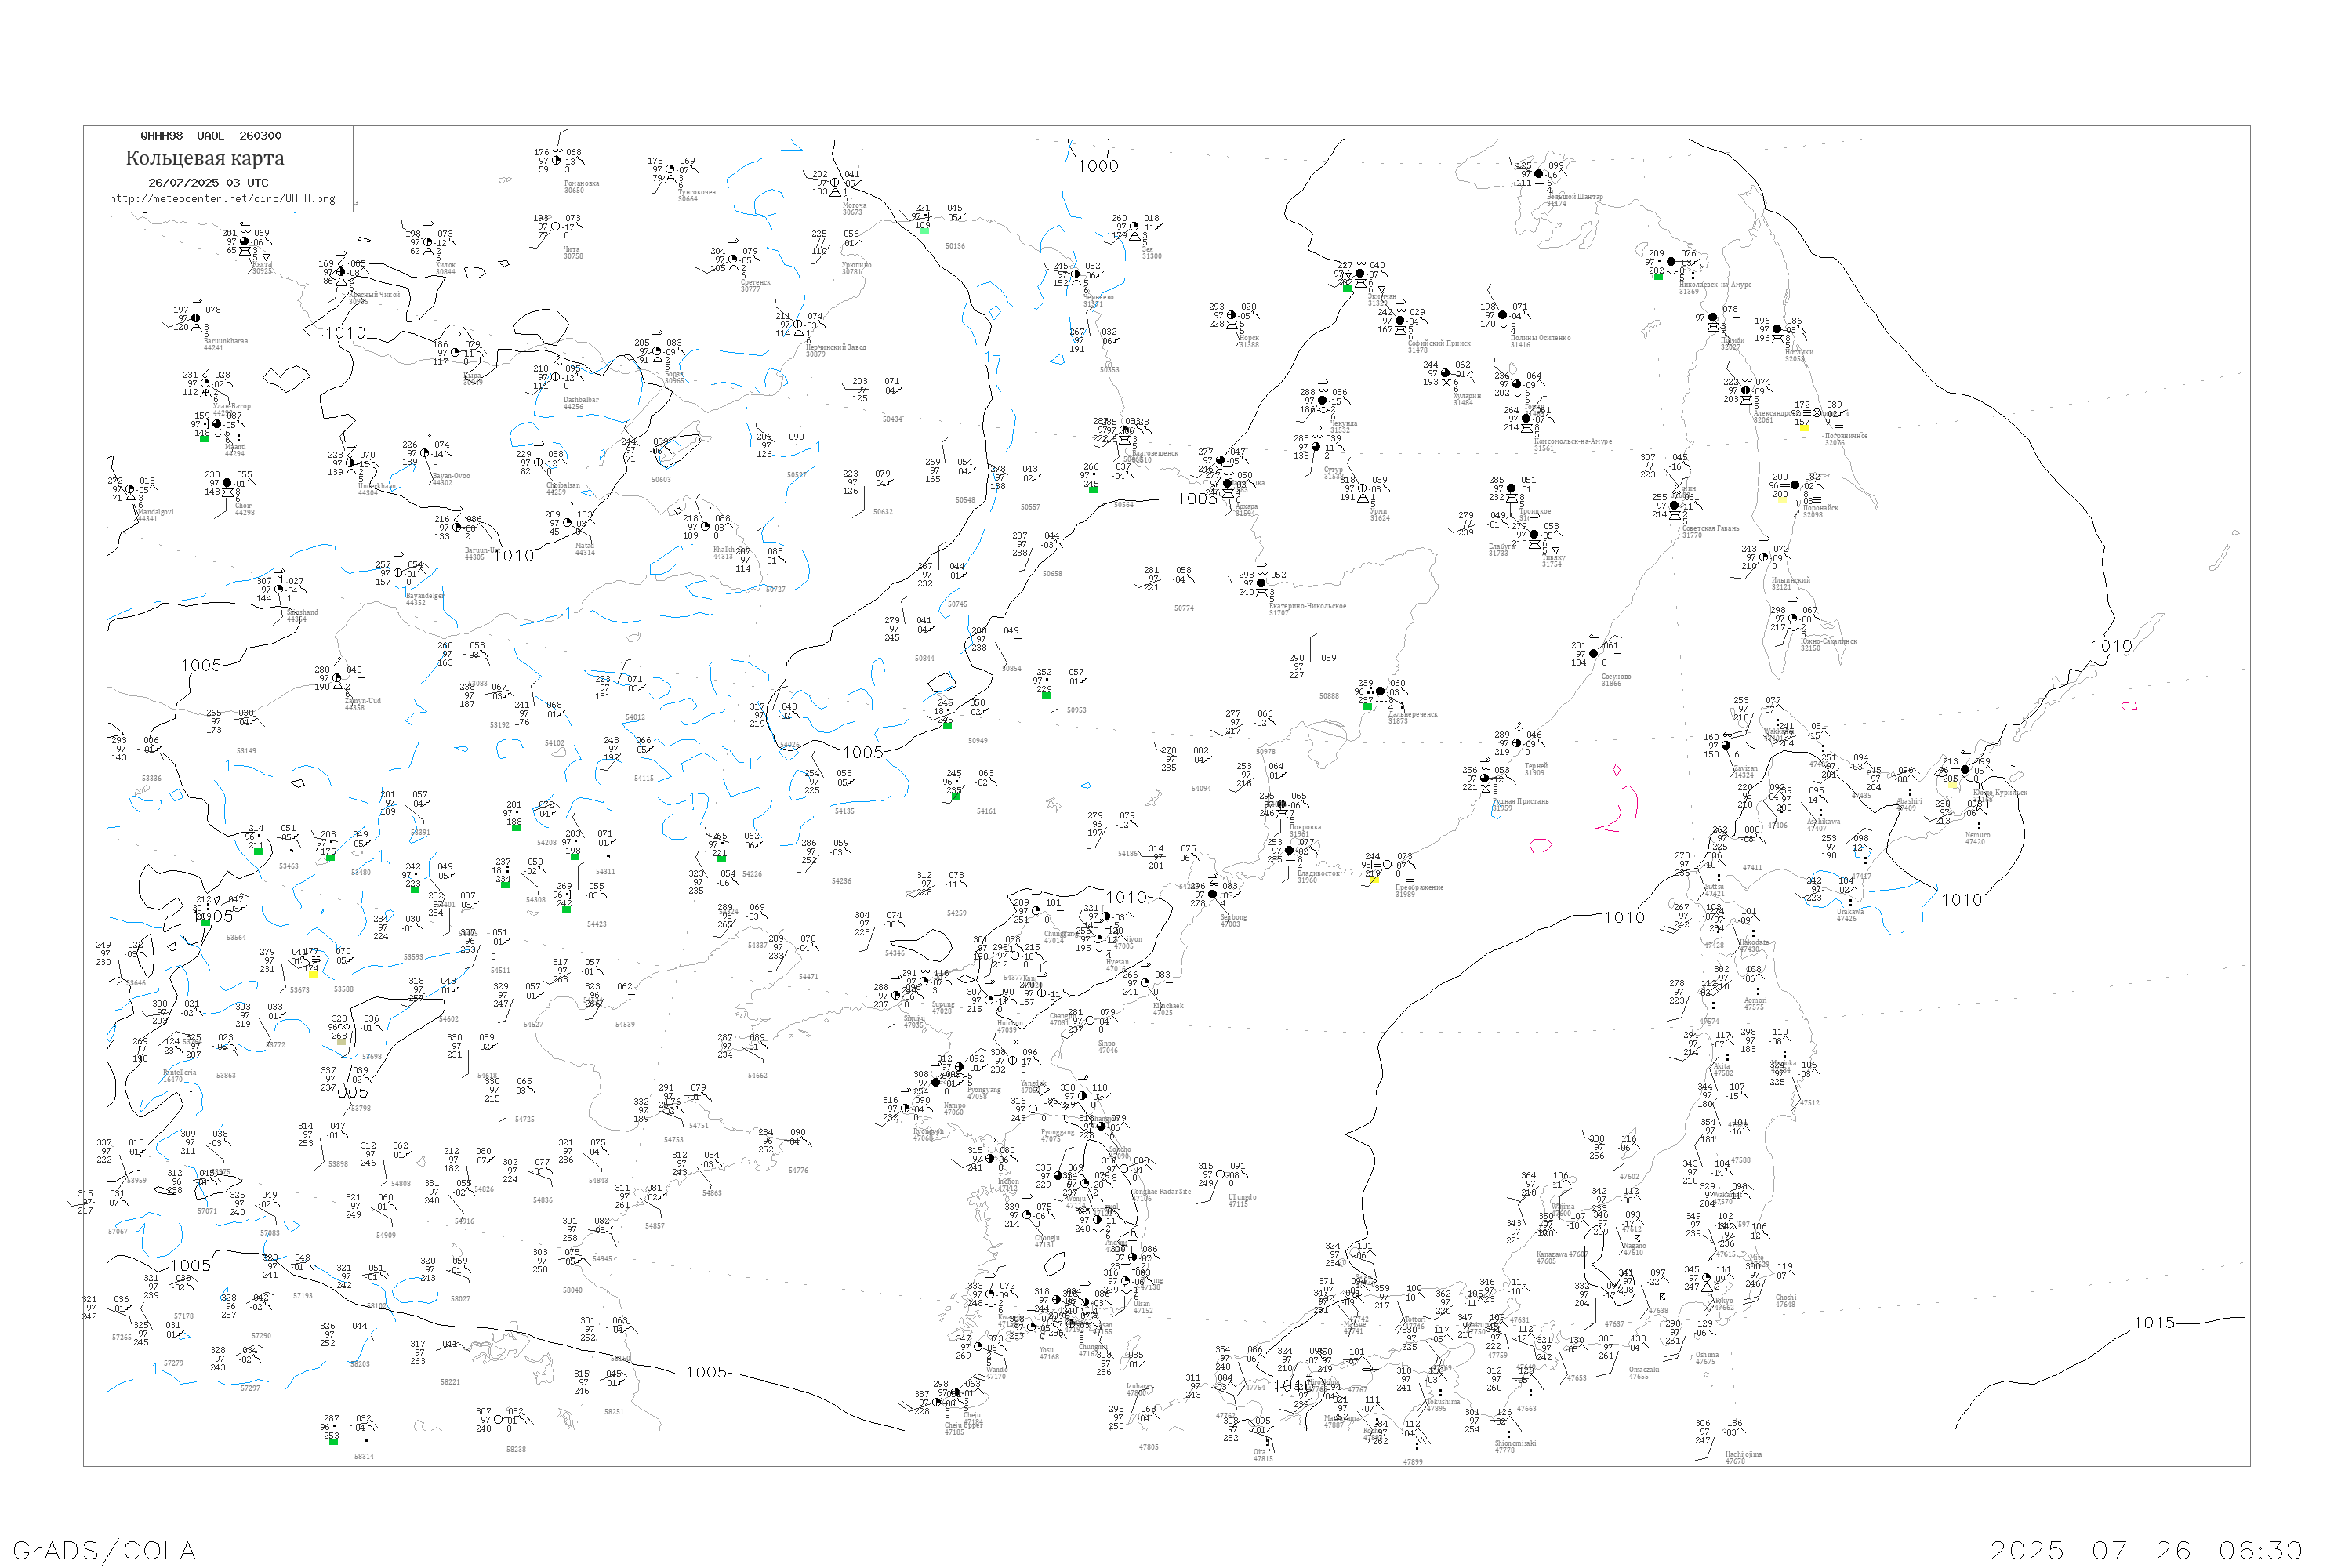Click the 1015 isobar label

pos(2154,1323)
